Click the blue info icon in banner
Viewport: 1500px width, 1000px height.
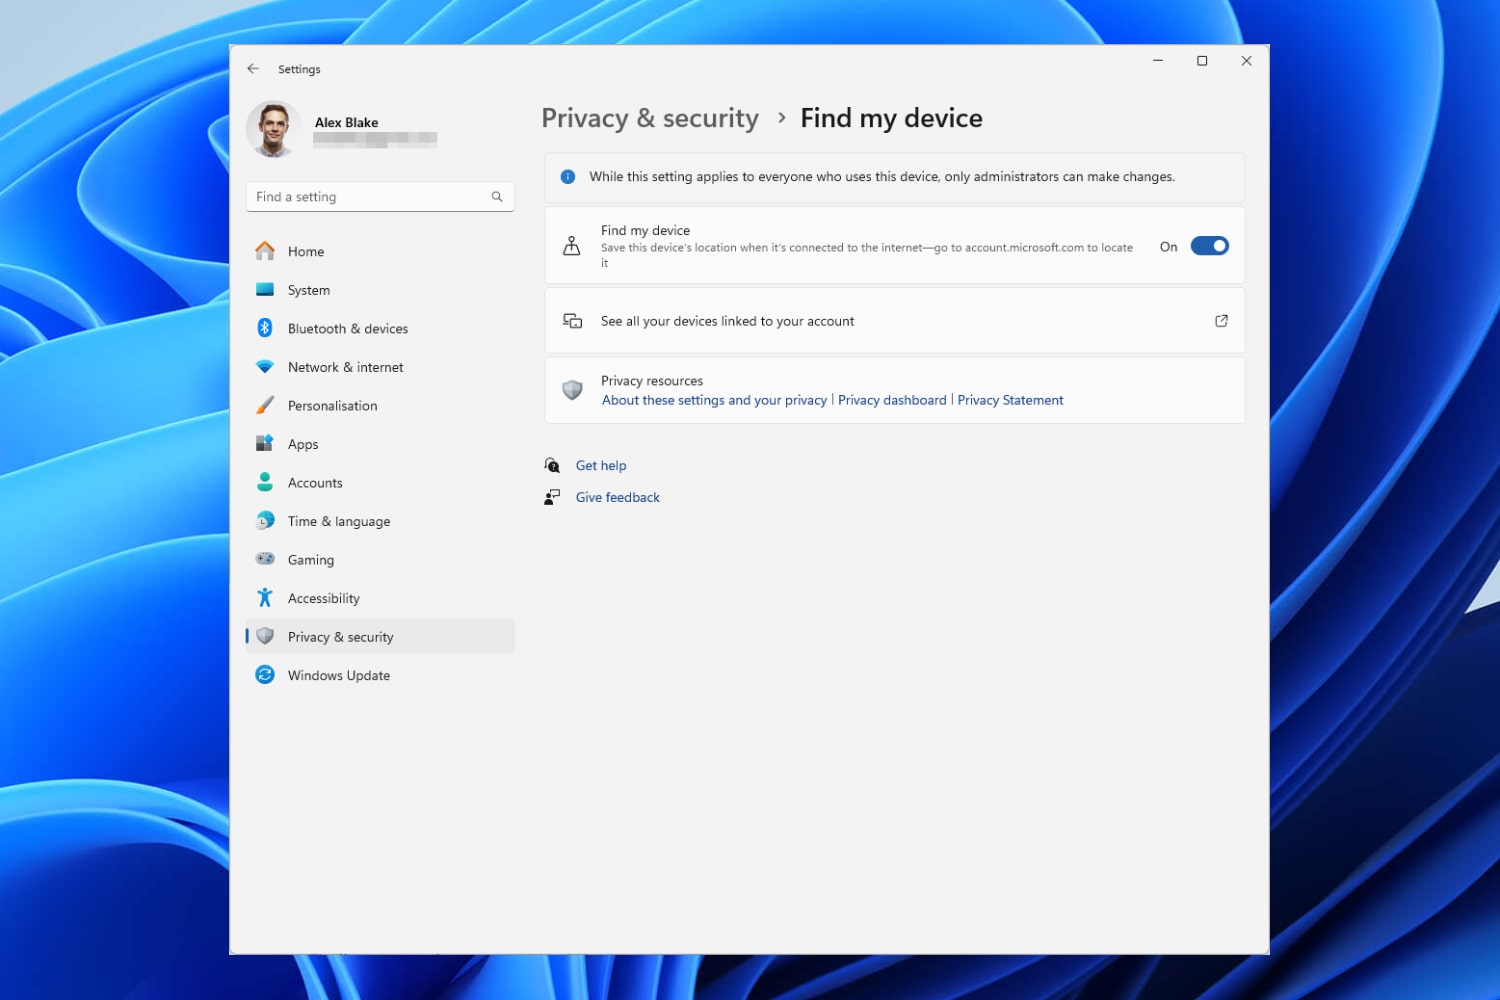tap(568, 177)
